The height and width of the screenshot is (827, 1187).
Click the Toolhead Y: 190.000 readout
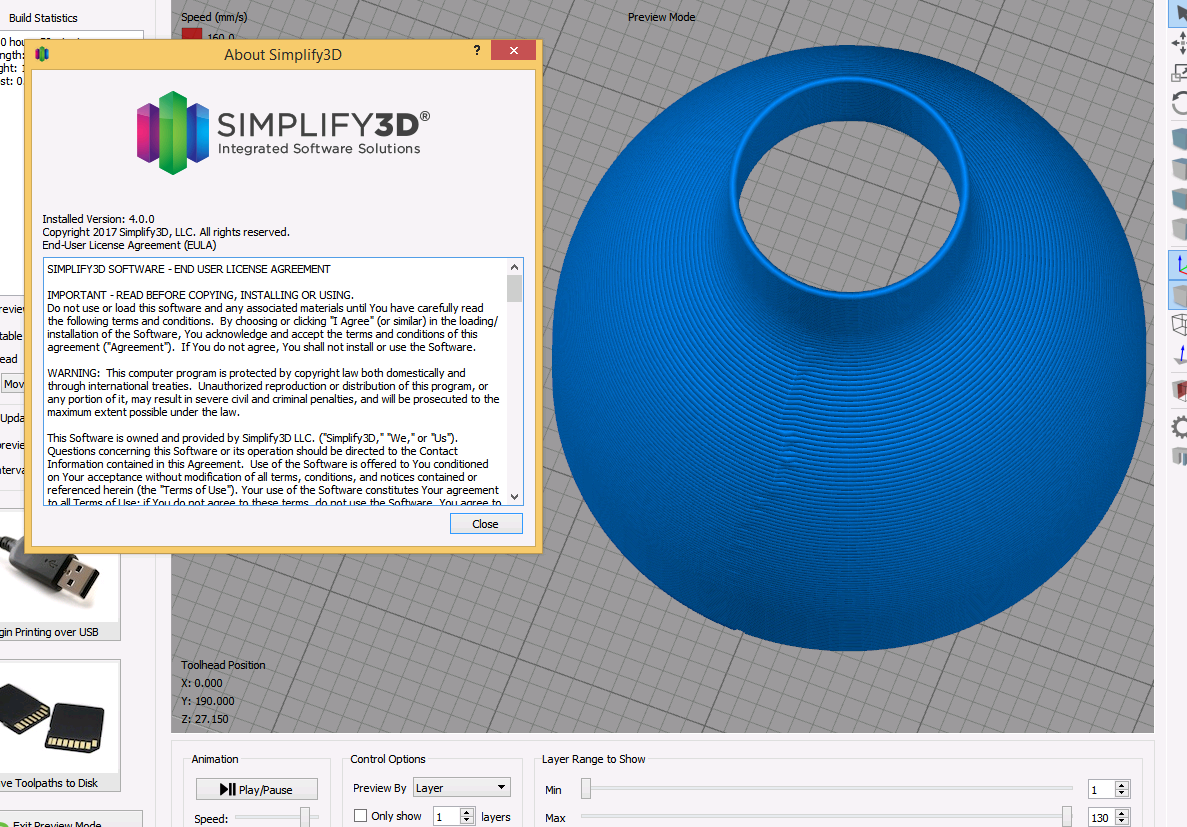208,701
